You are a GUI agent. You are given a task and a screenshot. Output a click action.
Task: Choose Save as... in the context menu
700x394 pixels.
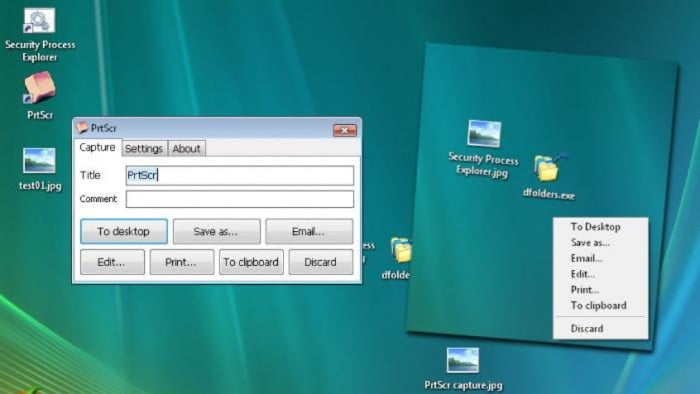click(600, 243)
